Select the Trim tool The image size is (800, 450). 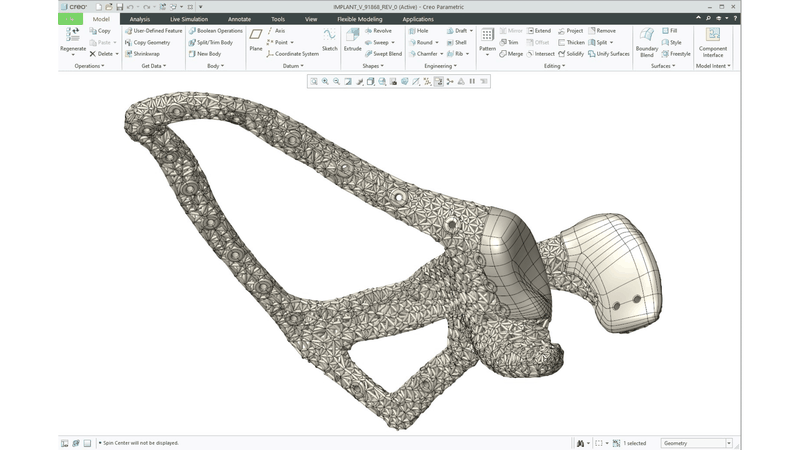[x=509, y=42]
